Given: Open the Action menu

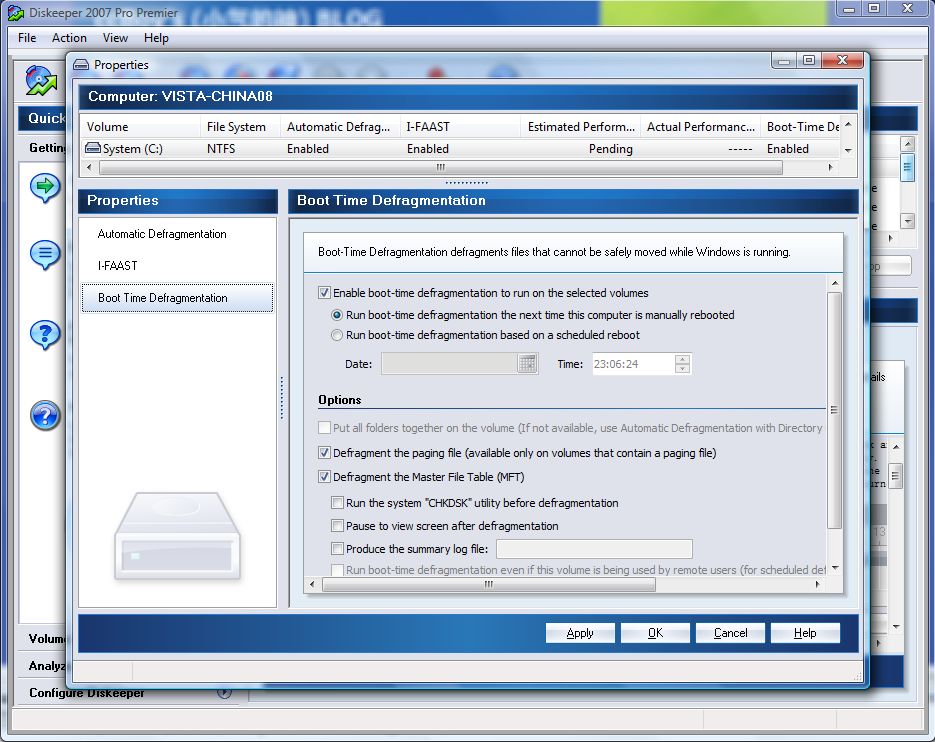Looking at the screenshot, I should [69, 38].
